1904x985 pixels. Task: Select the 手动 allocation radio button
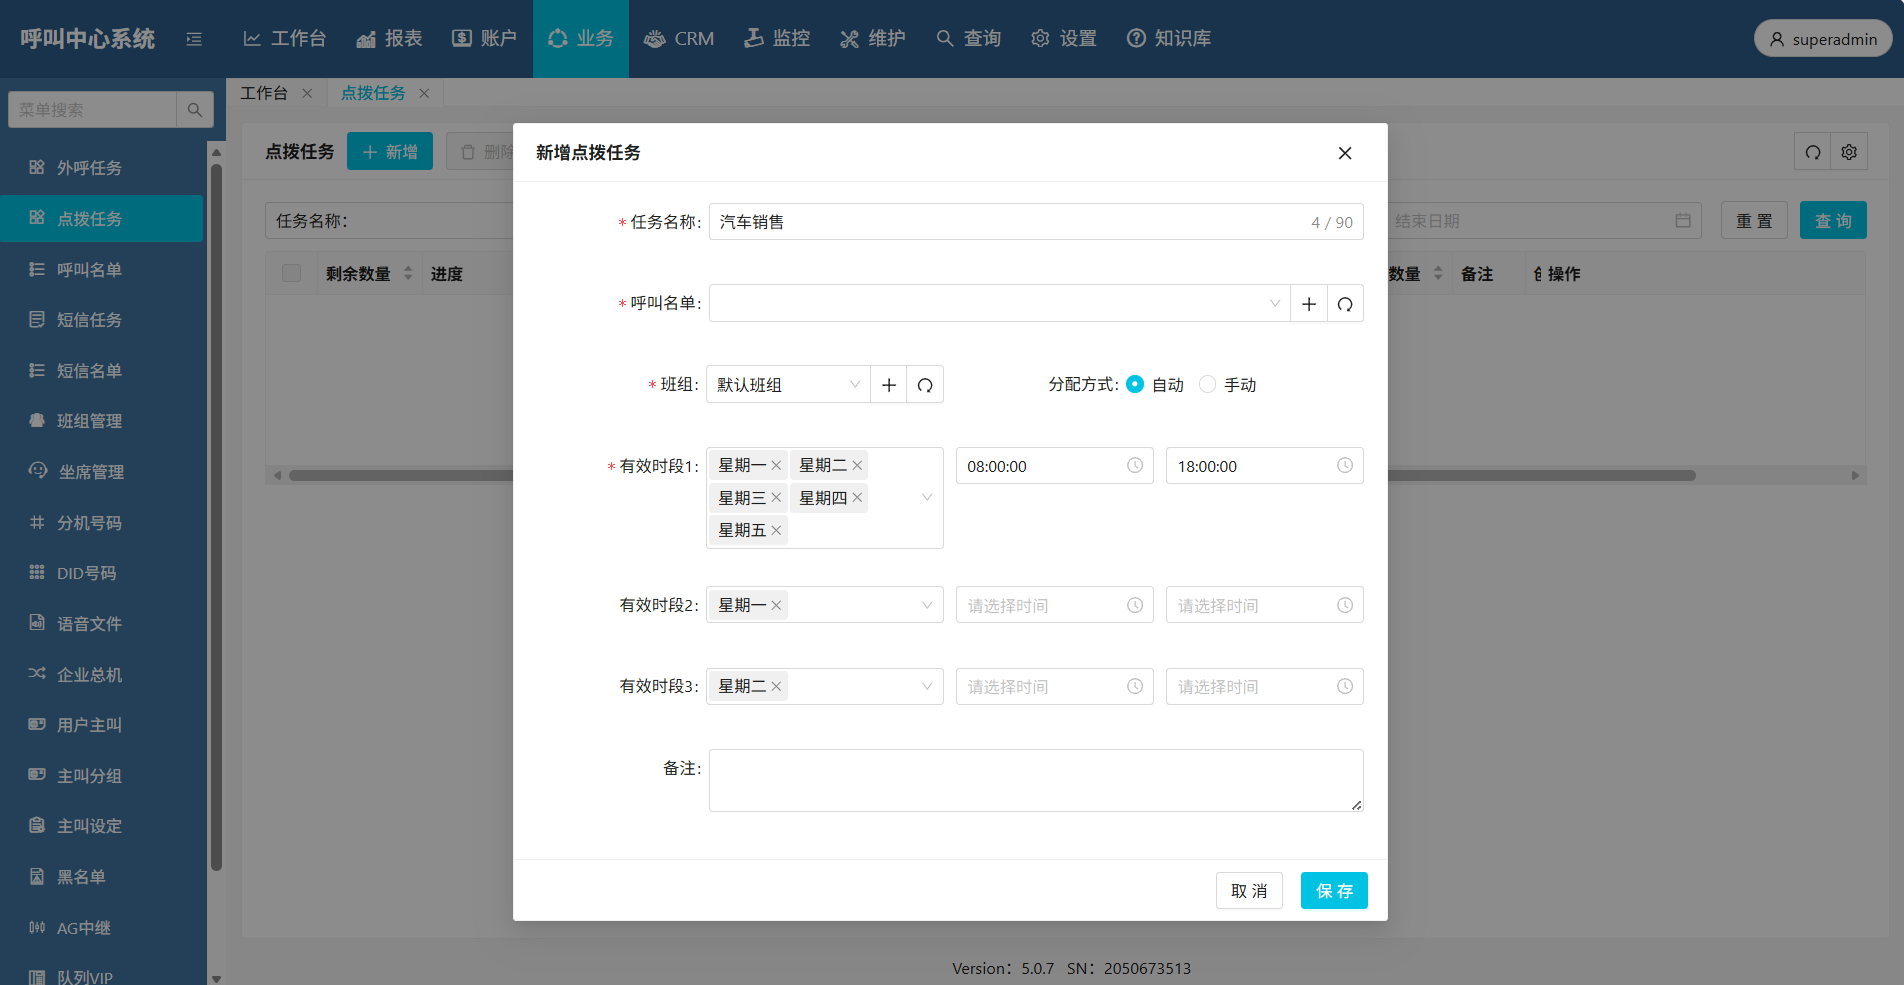pyautogui.click(x=1208, y=384)
